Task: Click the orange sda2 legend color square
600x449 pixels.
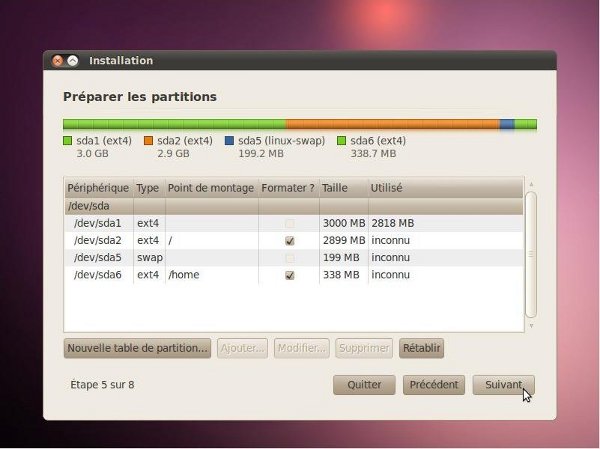Action: point(149,141)
